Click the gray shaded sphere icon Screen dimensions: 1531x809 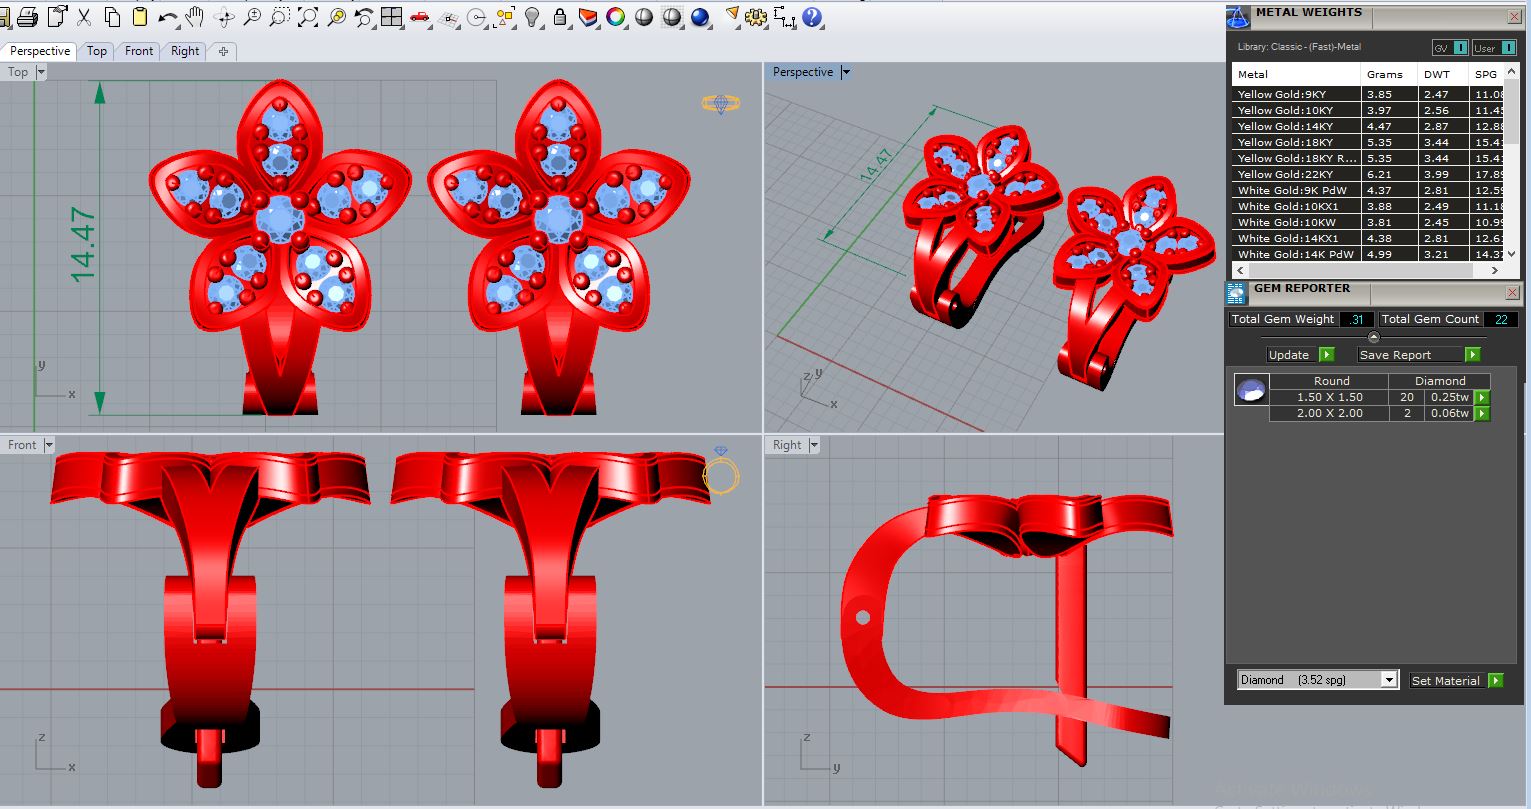coord(644,17)
